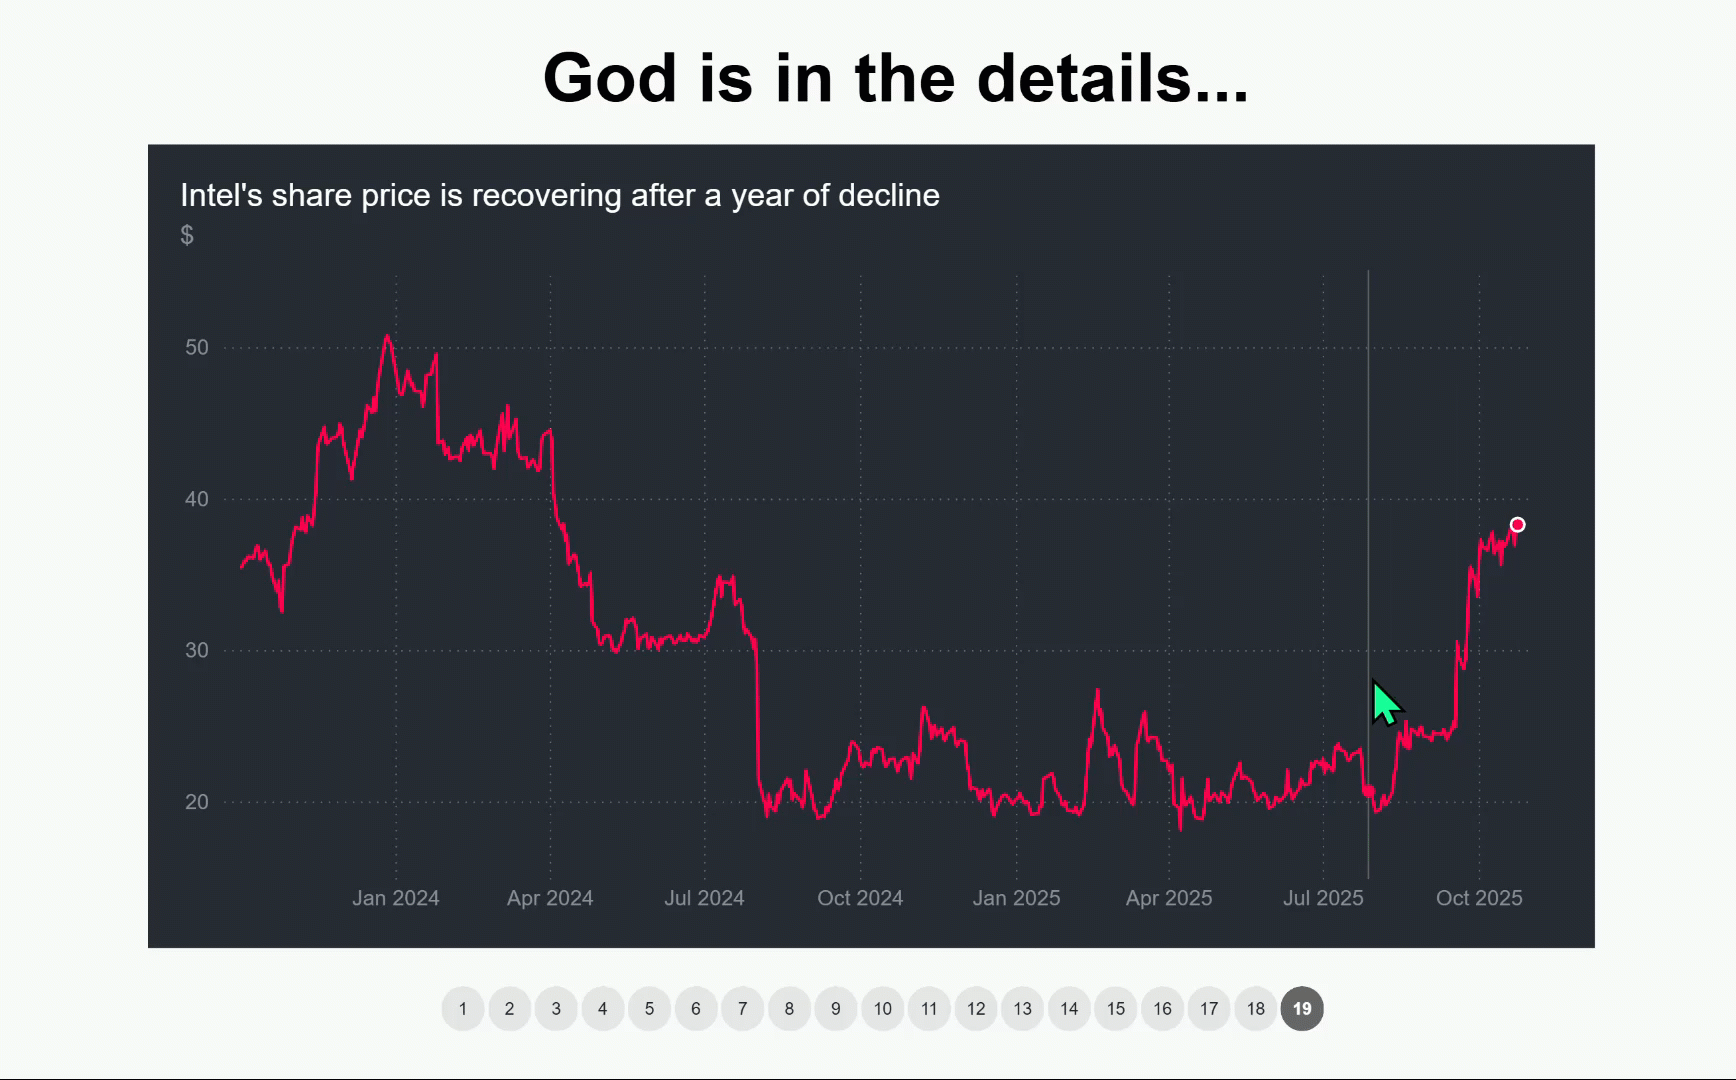
Task: Click pagination step 5
Action: pos(650,1008)
